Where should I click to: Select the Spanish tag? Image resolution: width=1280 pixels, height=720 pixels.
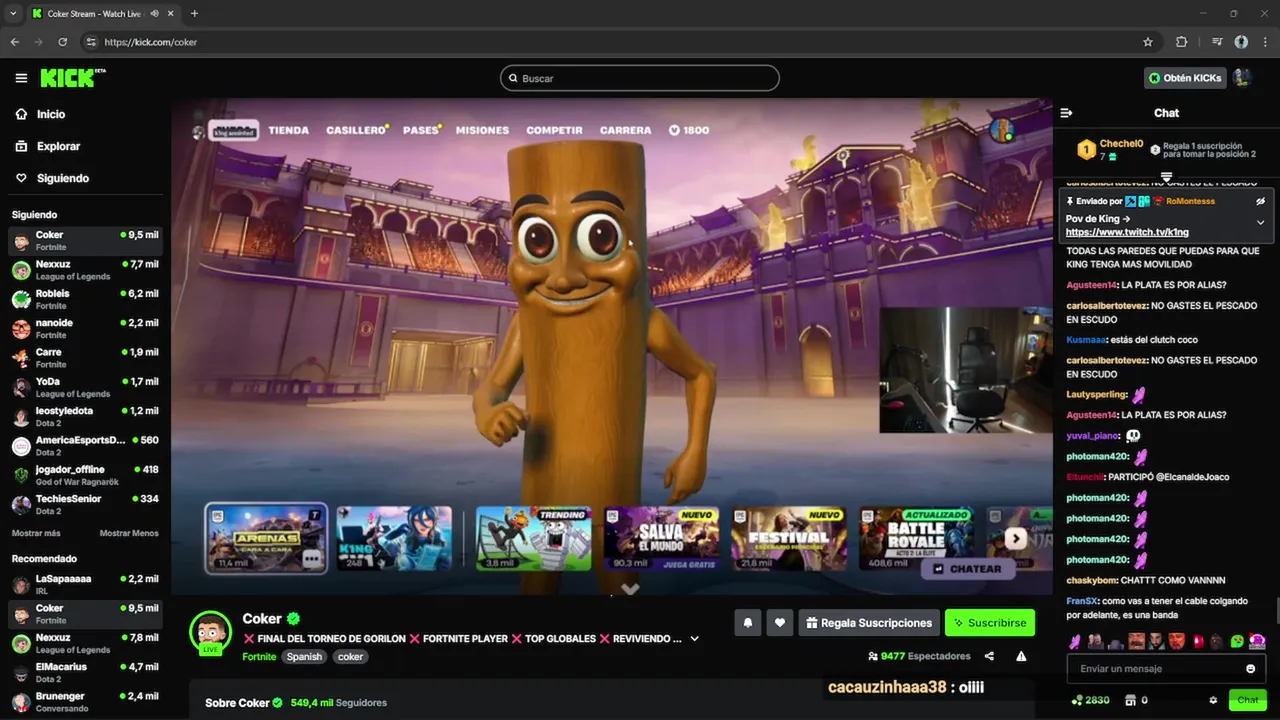(304, 657)
